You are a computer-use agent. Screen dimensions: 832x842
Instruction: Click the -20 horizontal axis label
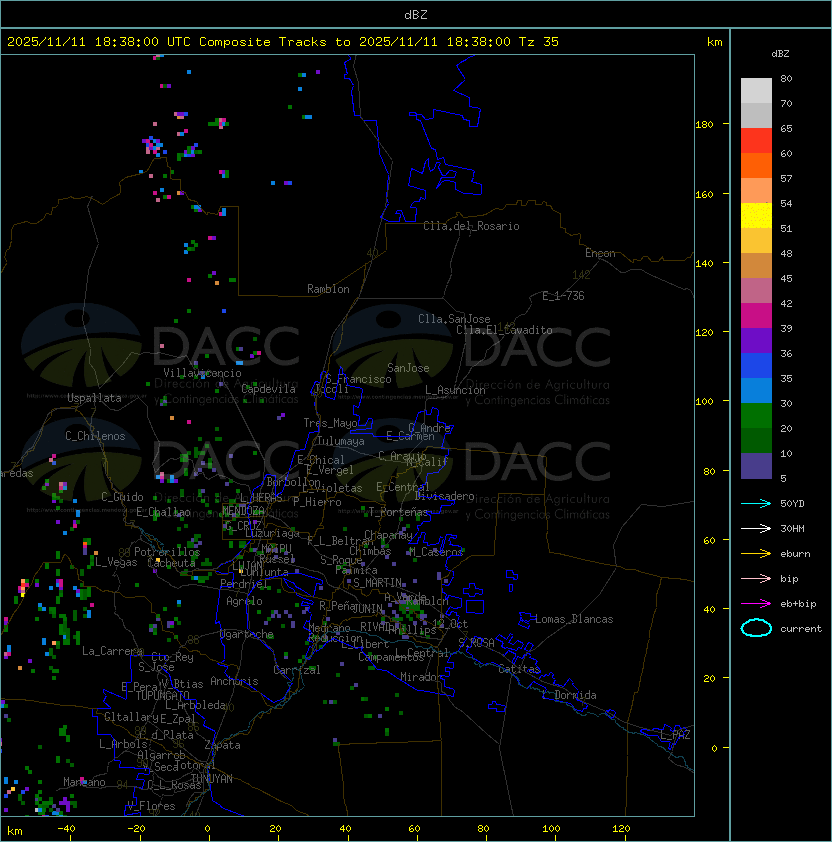click(x=136, y=829)
